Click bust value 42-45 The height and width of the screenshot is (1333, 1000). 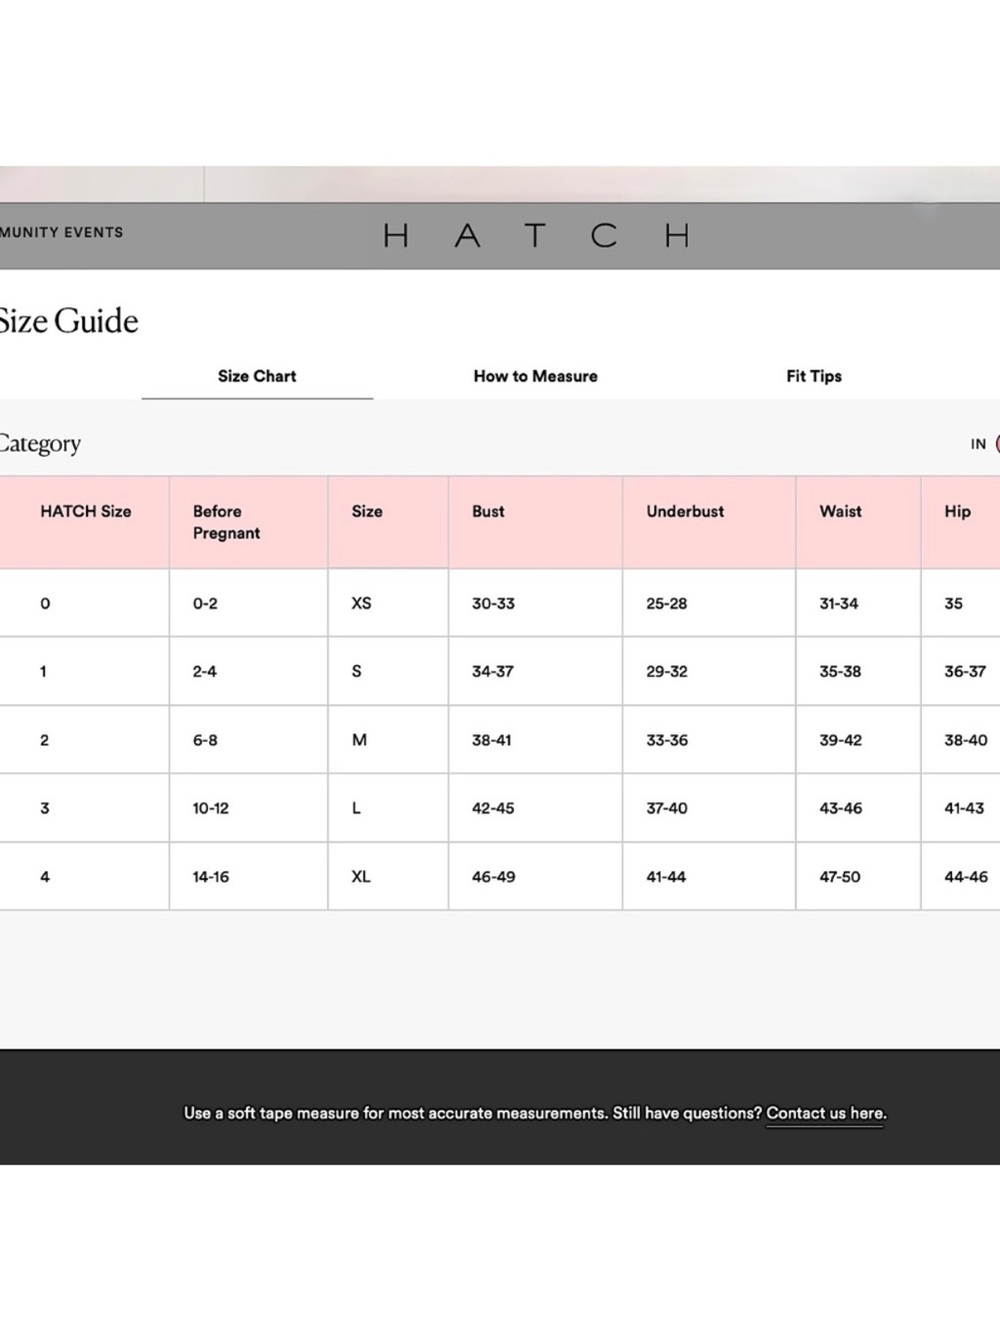click(493, 808)
